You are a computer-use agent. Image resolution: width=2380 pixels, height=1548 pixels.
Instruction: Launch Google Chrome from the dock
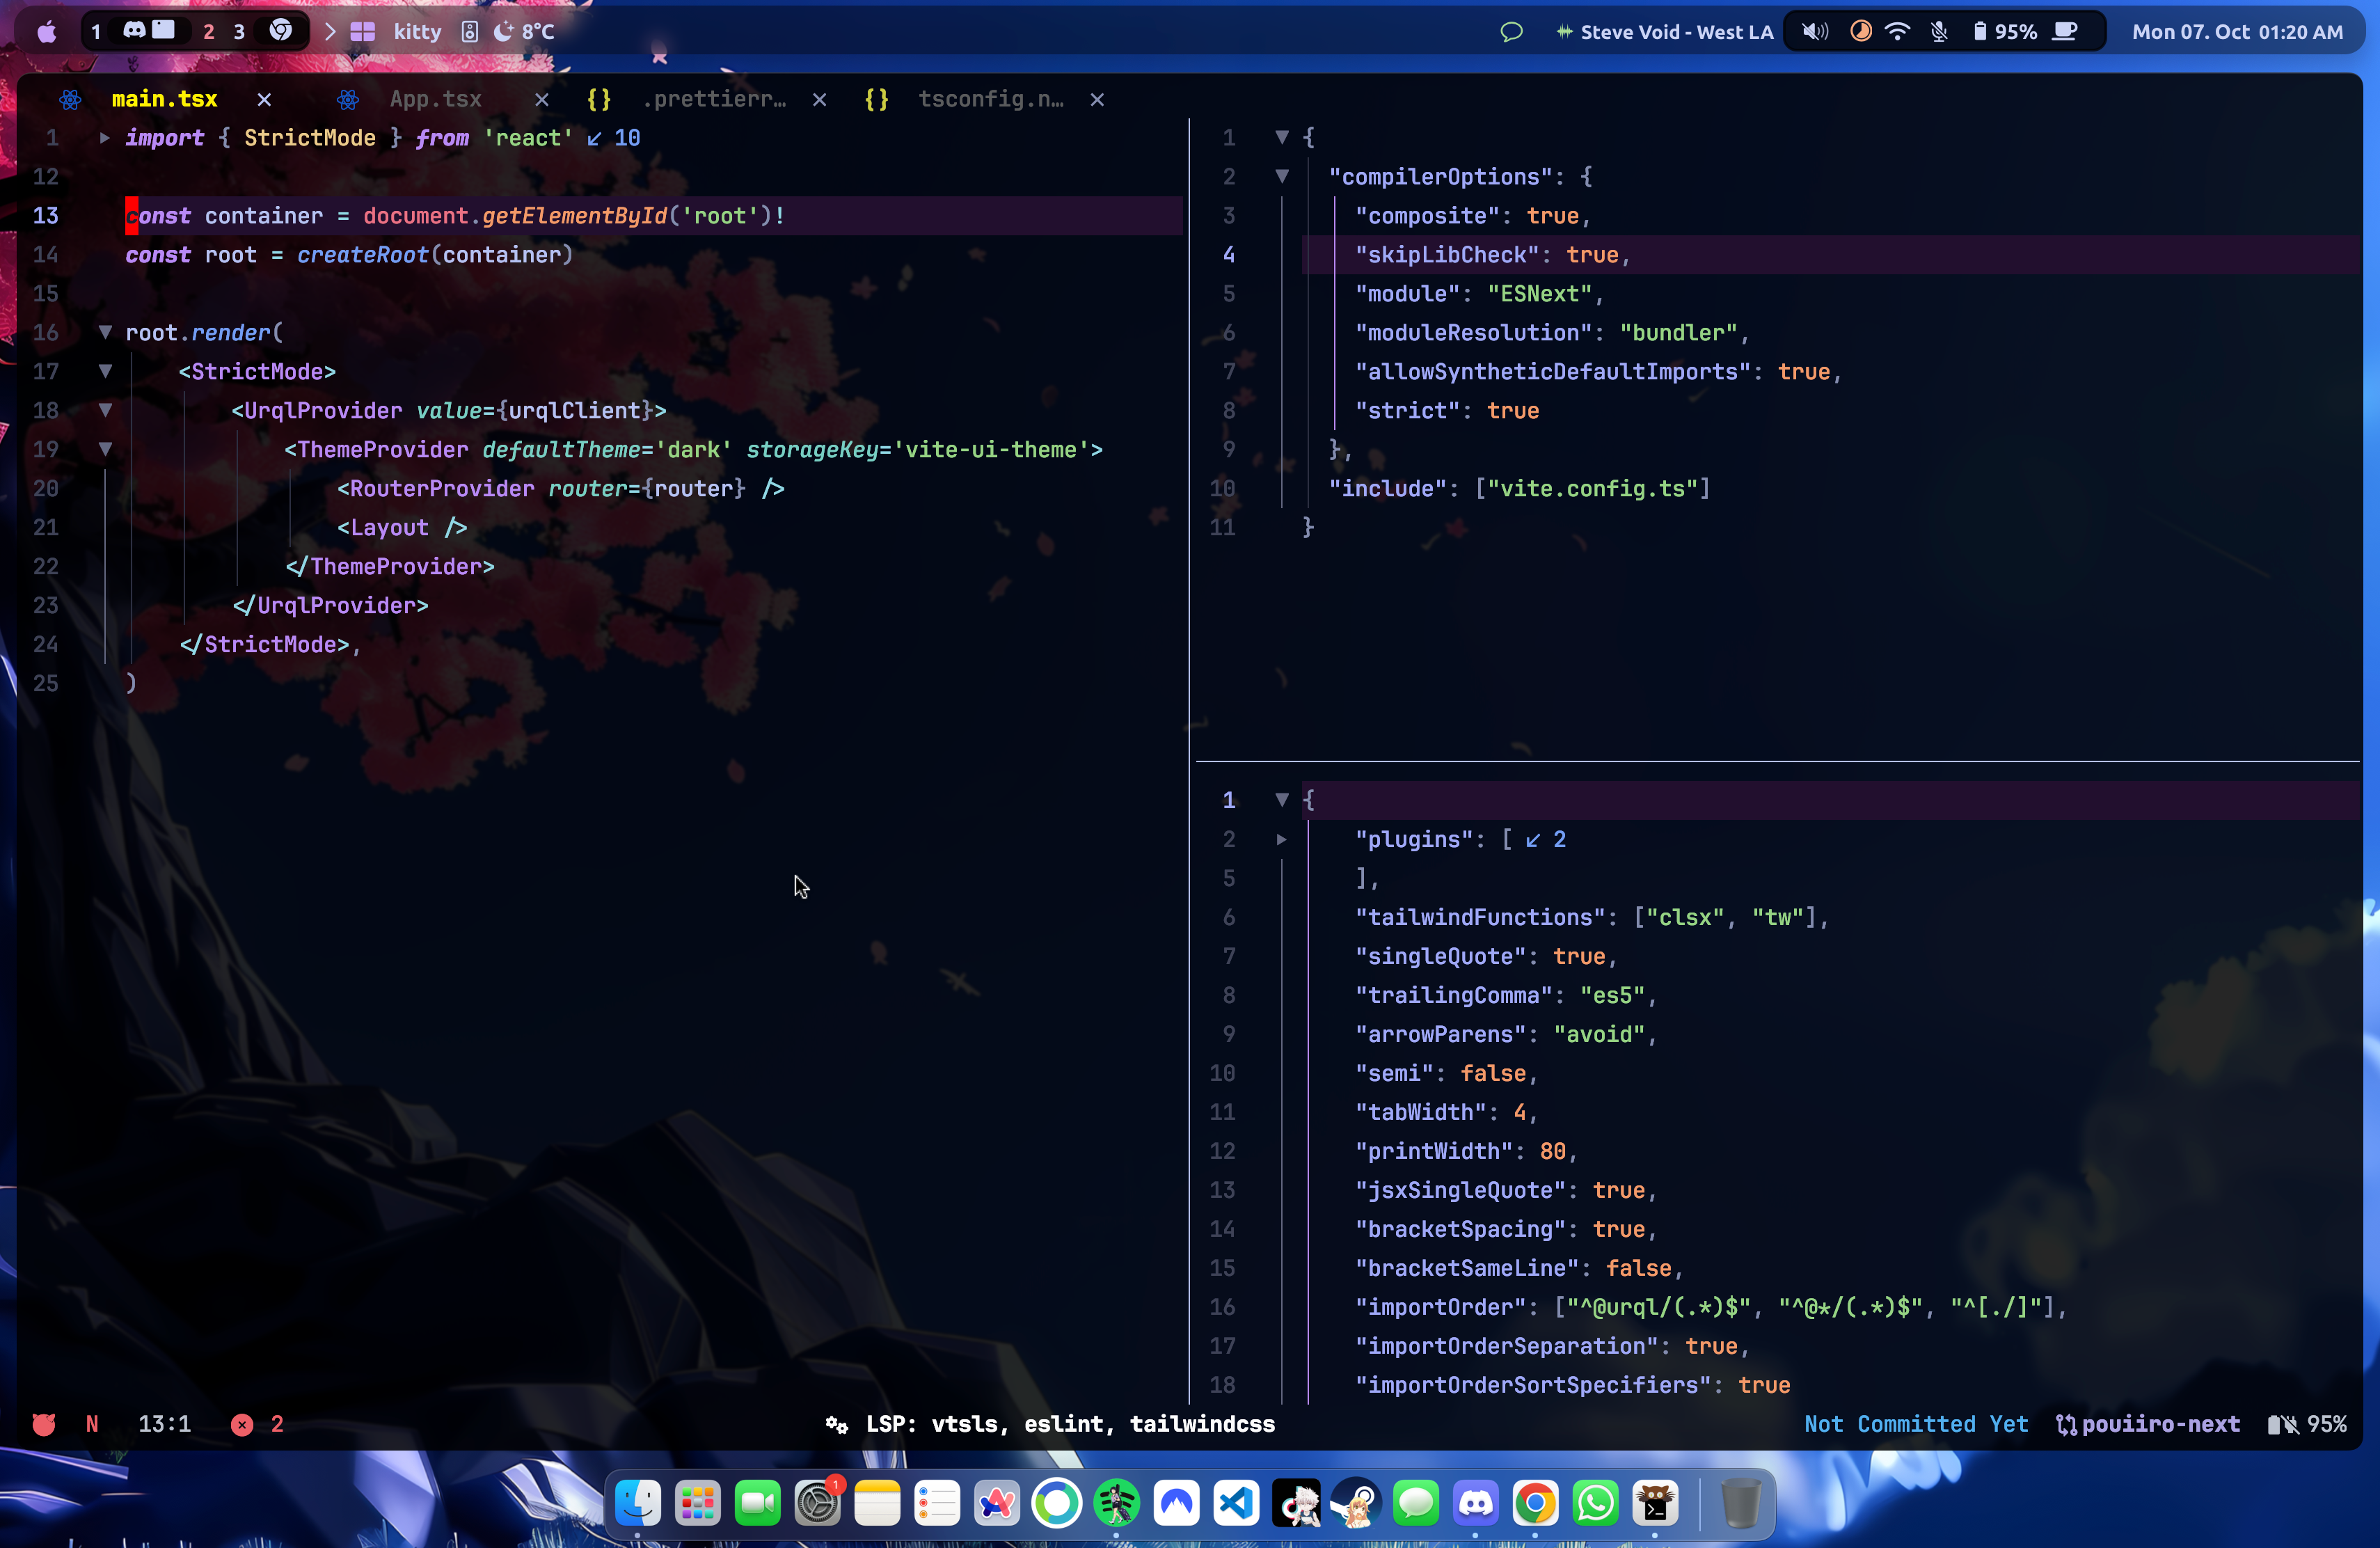point(1536,1502)
